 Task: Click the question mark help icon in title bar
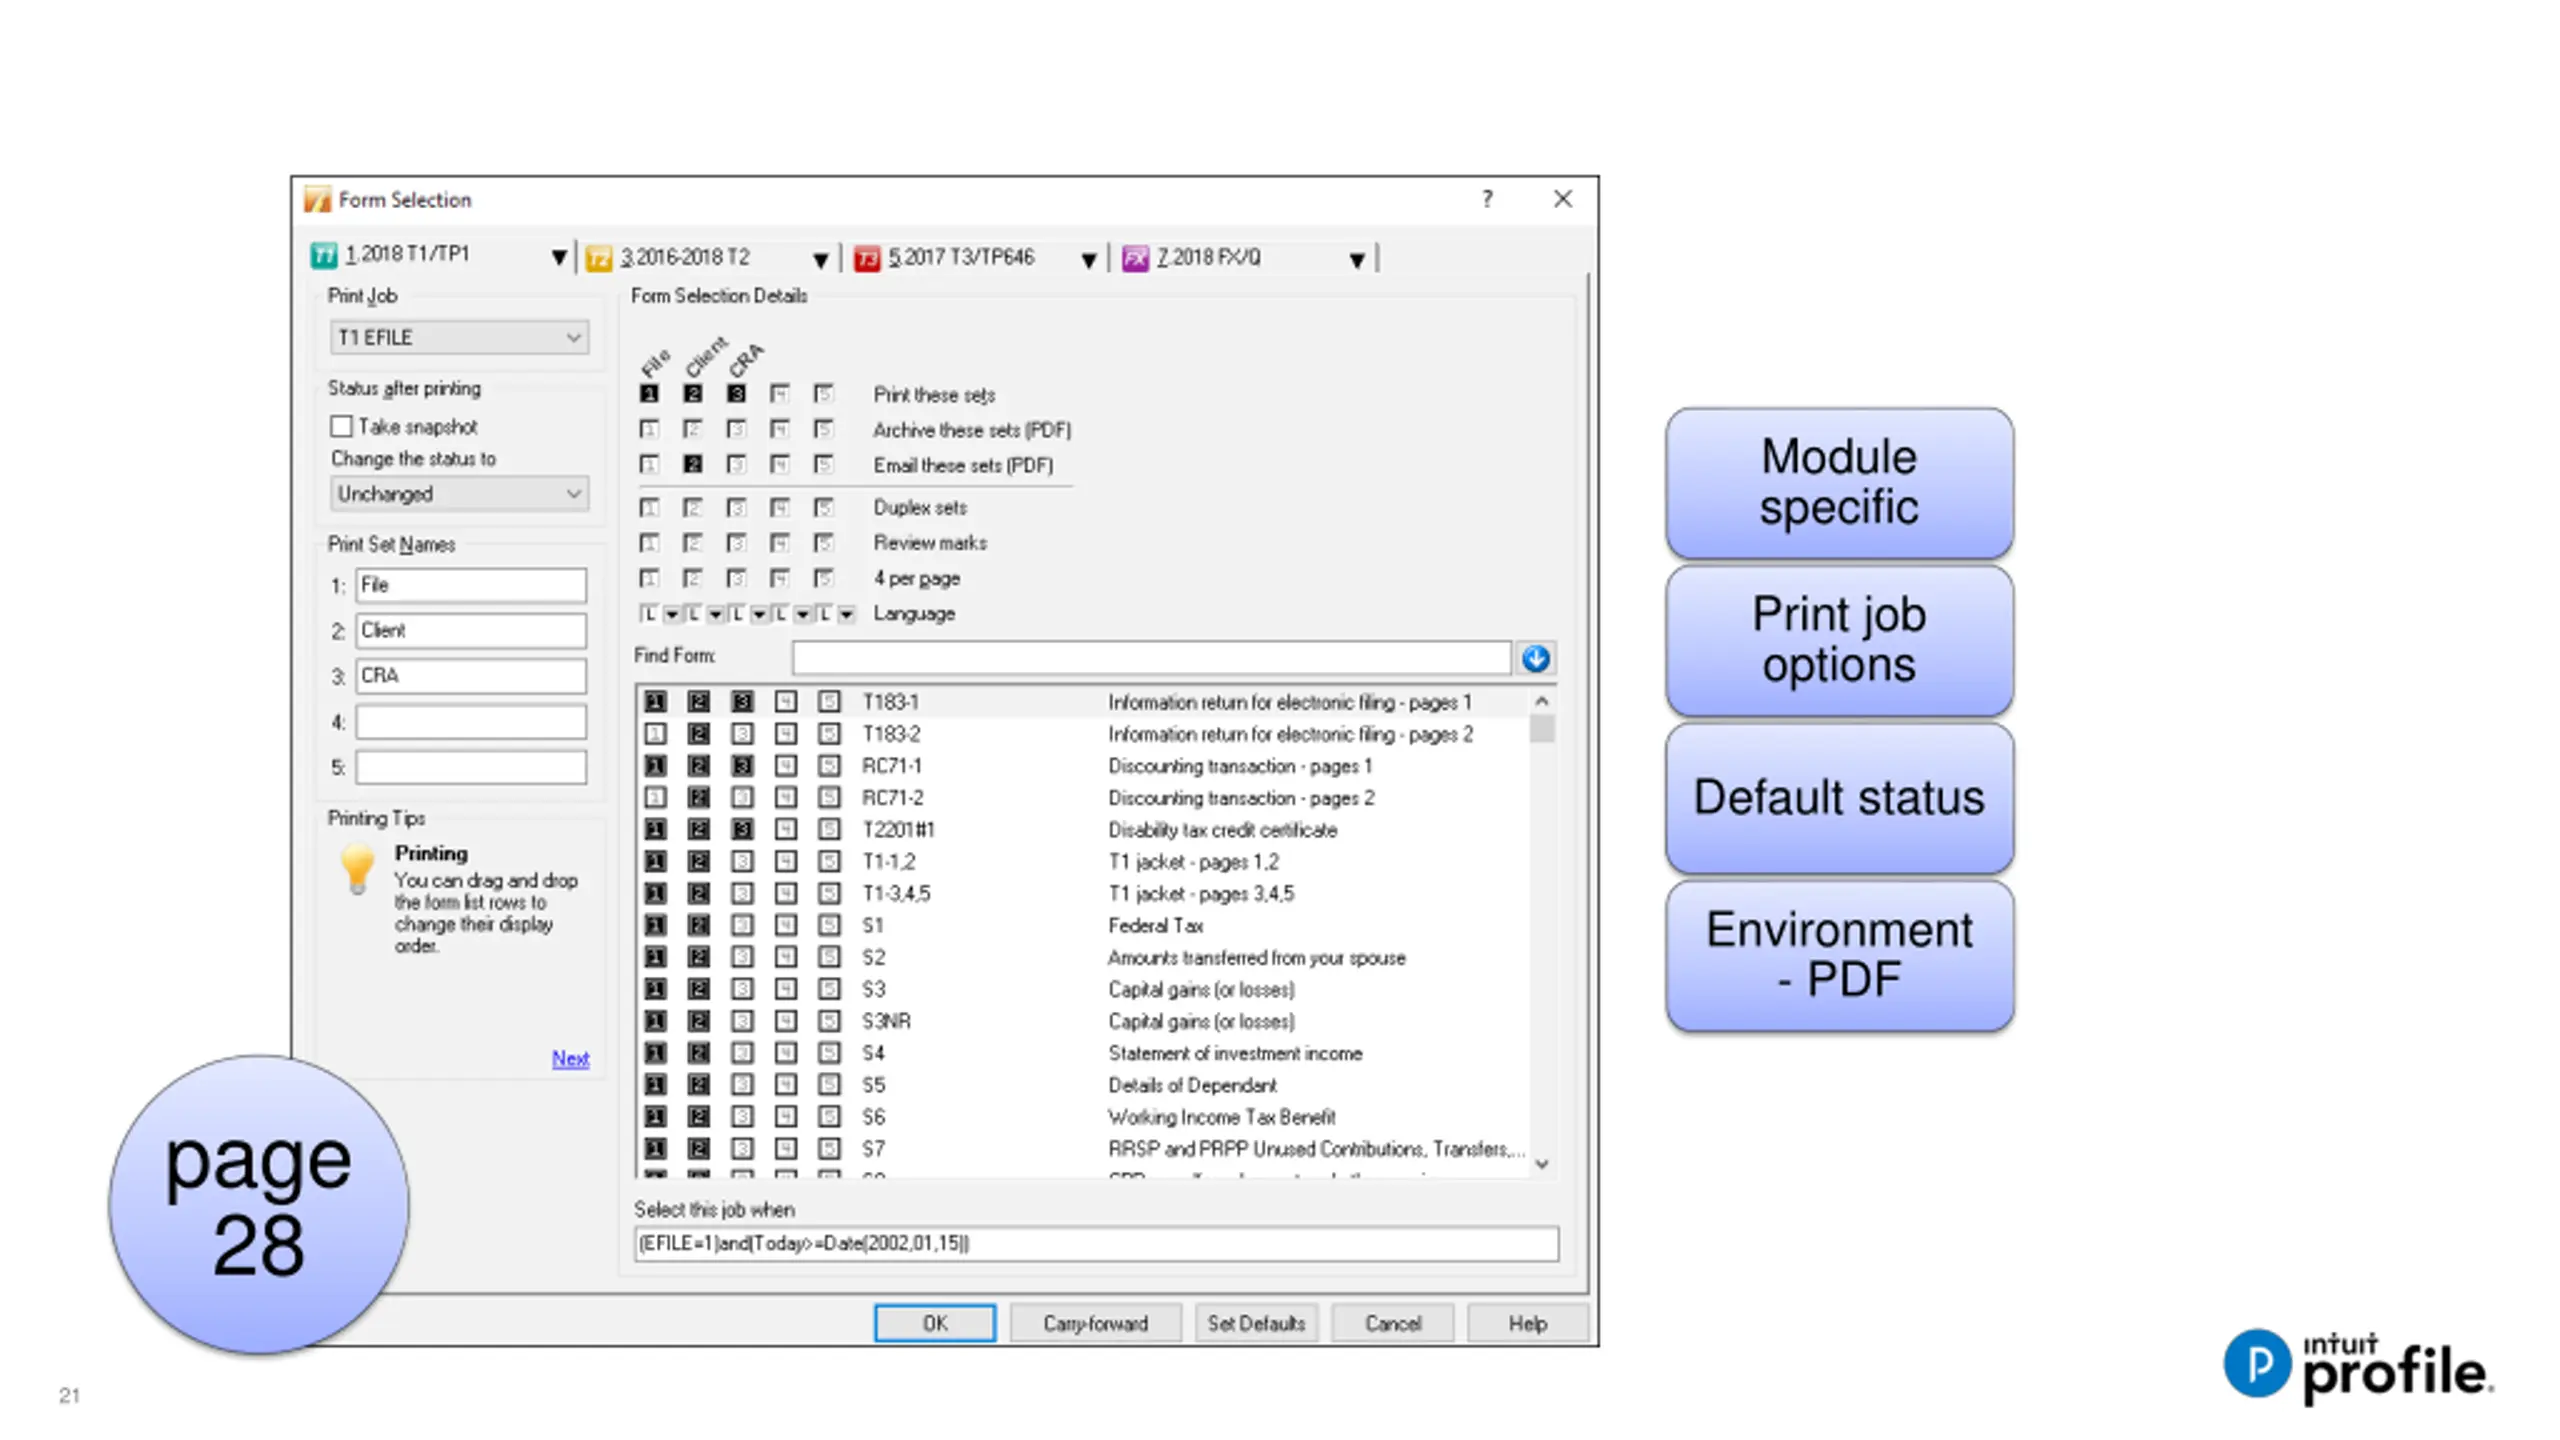point(1487,199)
